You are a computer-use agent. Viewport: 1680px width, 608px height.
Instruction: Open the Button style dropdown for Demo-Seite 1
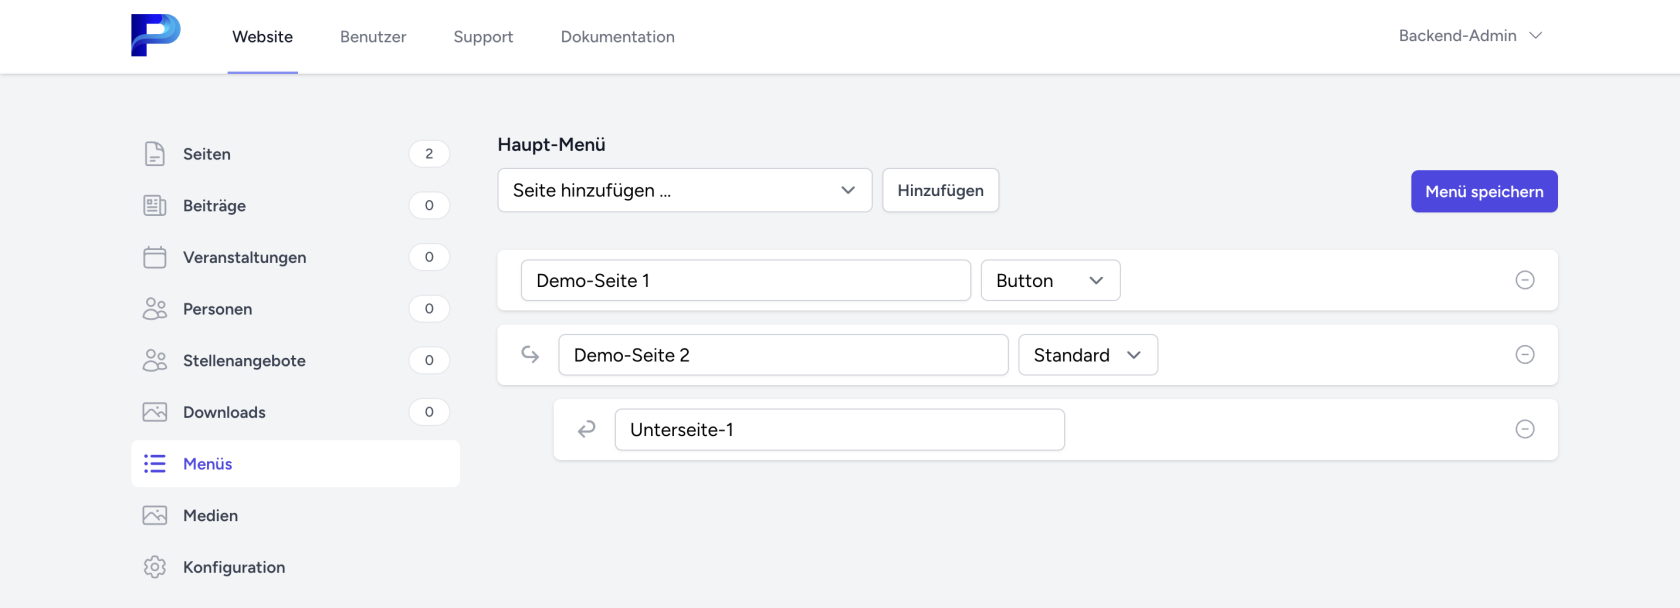[1049, 281]
